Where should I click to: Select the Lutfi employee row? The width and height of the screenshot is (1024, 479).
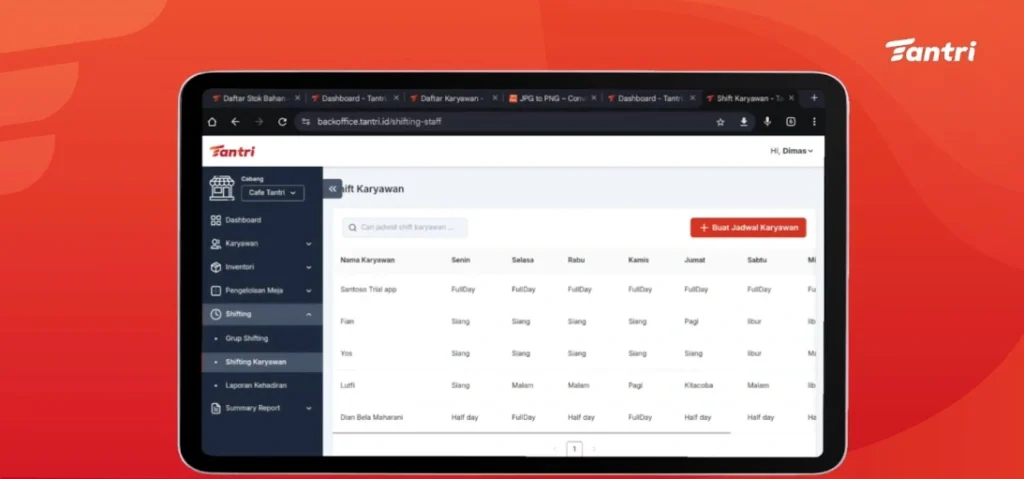coord(574,386)
